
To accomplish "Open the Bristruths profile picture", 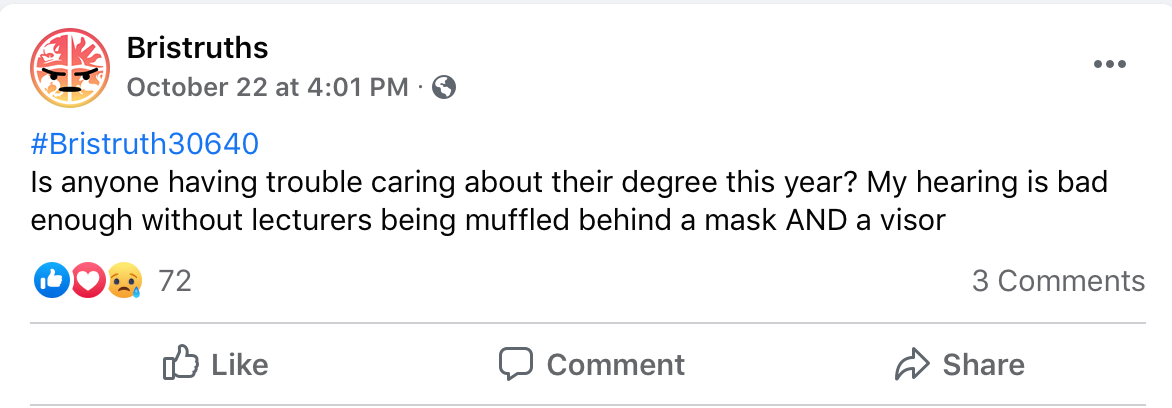I will [x=69, y=68].
